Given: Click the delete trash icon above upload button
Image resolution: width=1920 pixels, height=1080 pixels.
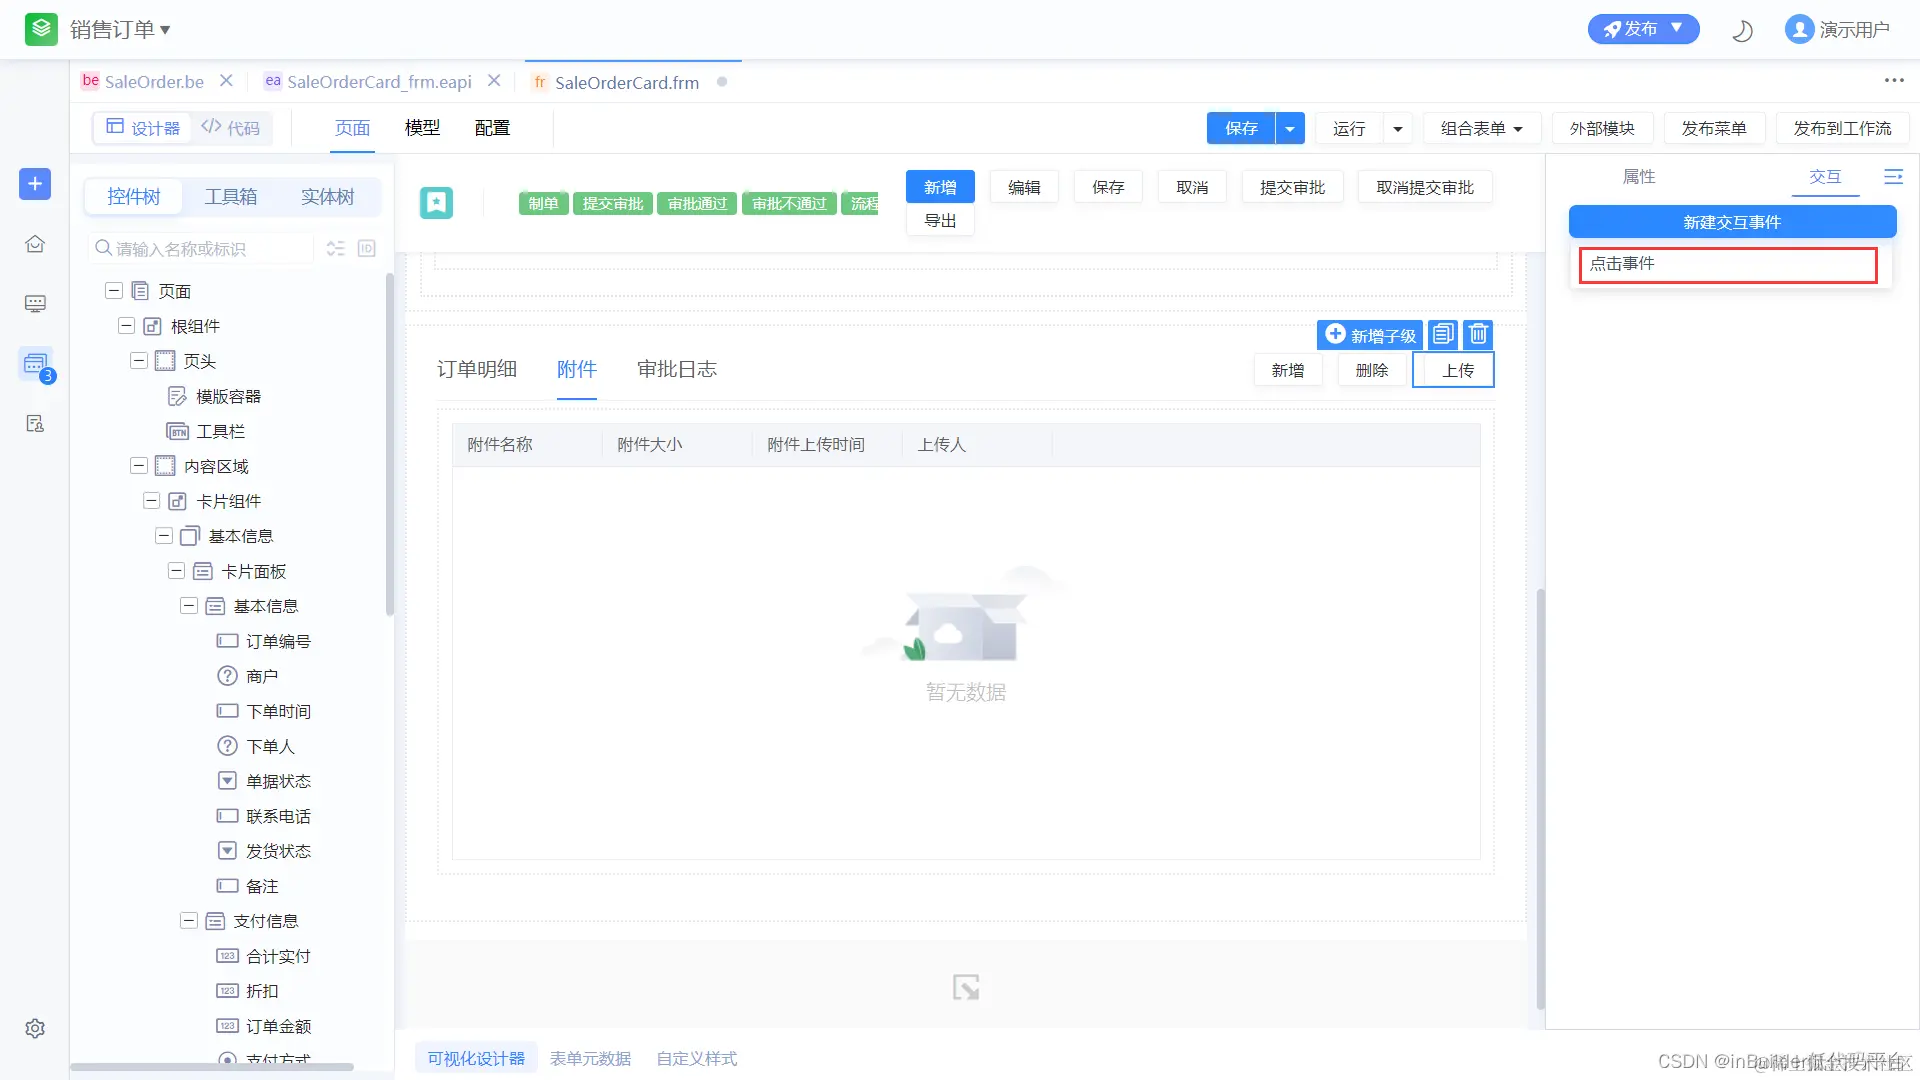Looking at the screenshot, I should 1478,334.
